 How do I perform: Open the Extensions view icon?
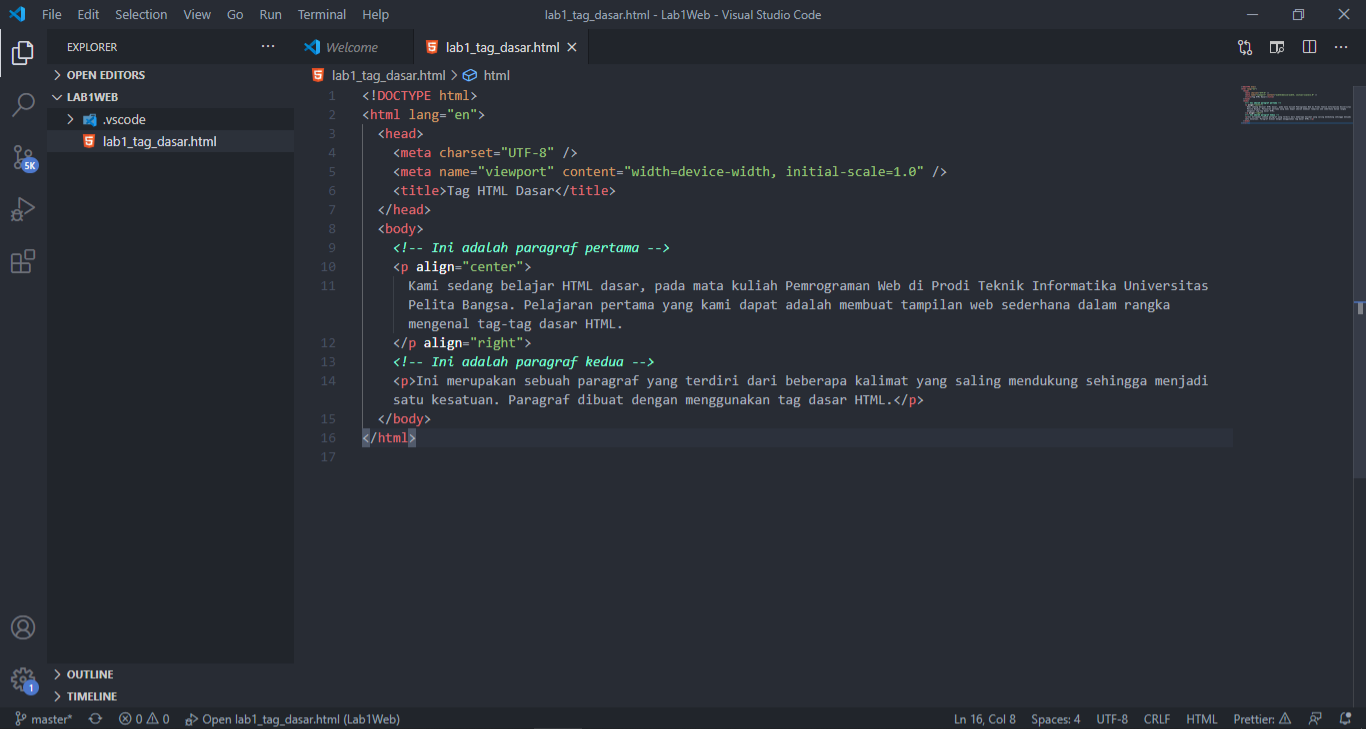(x=23, y=261)
